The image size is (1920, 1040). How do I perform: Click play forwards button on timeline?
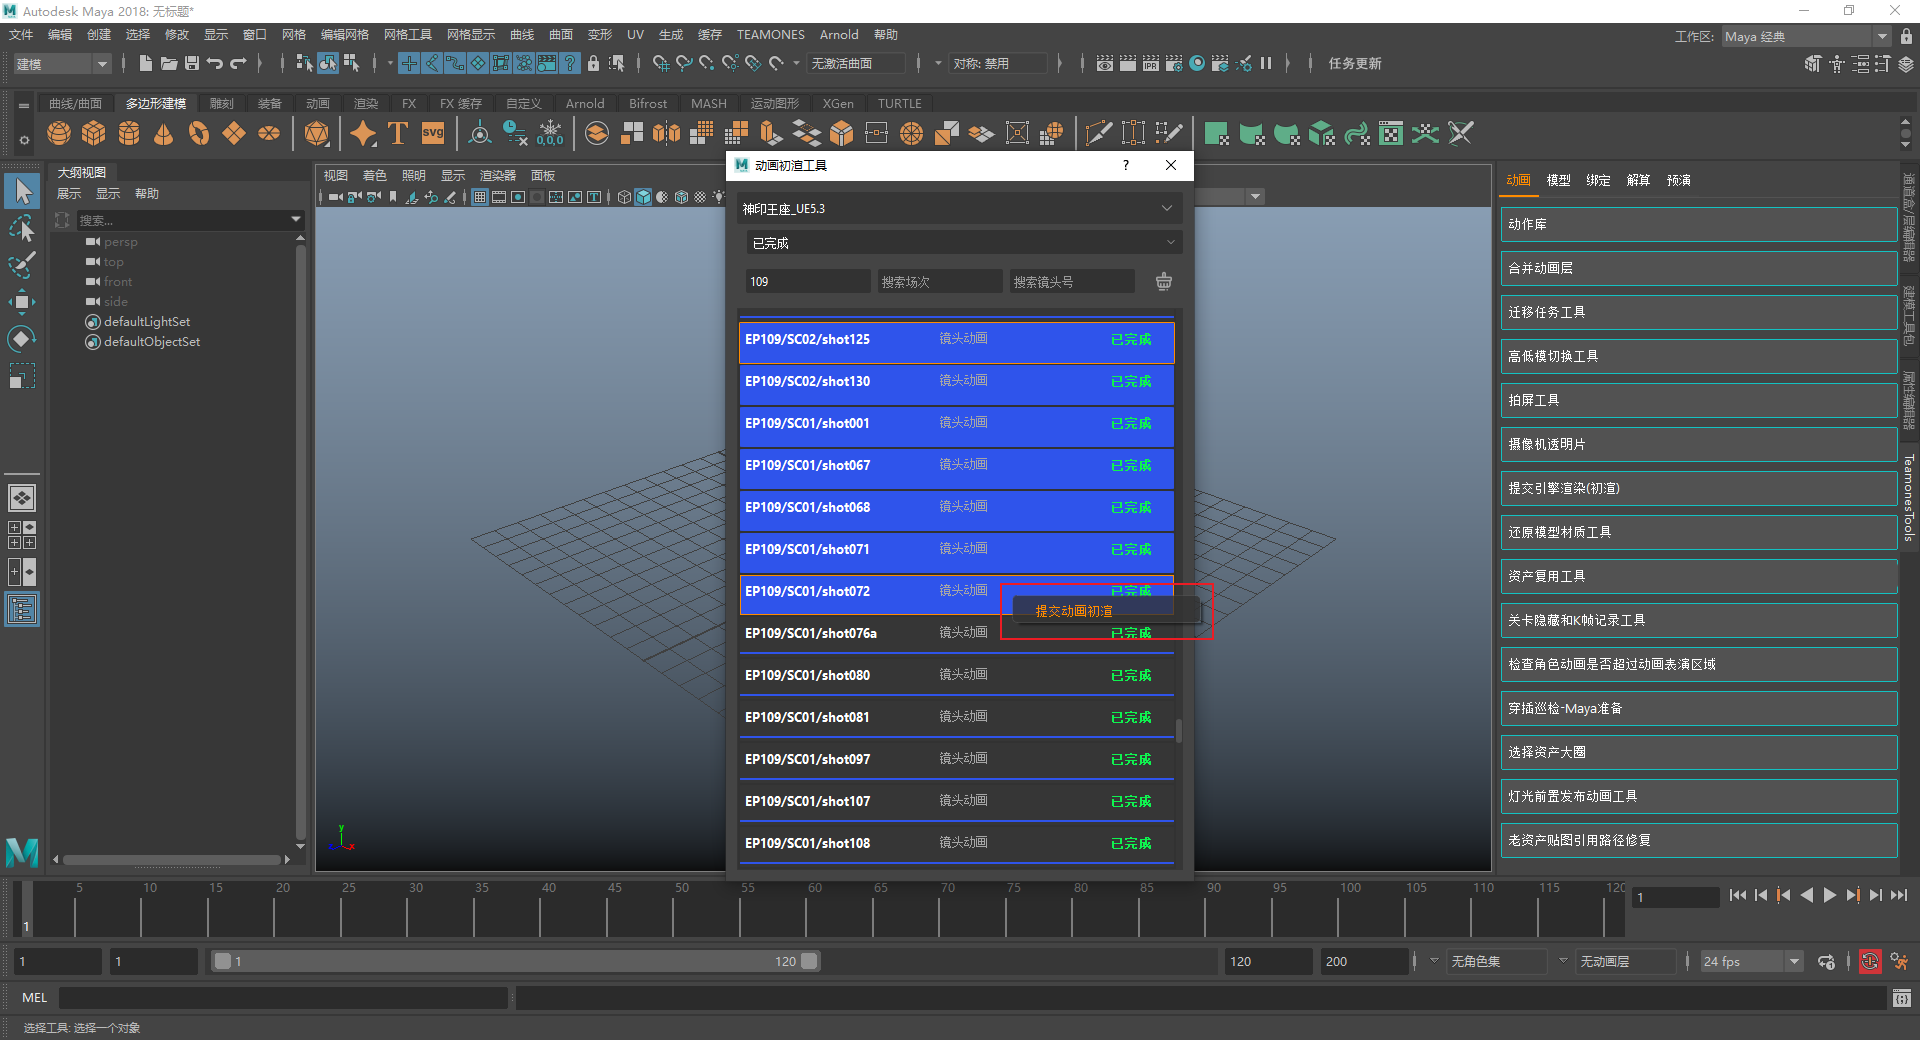click(x=1829, y=896)
